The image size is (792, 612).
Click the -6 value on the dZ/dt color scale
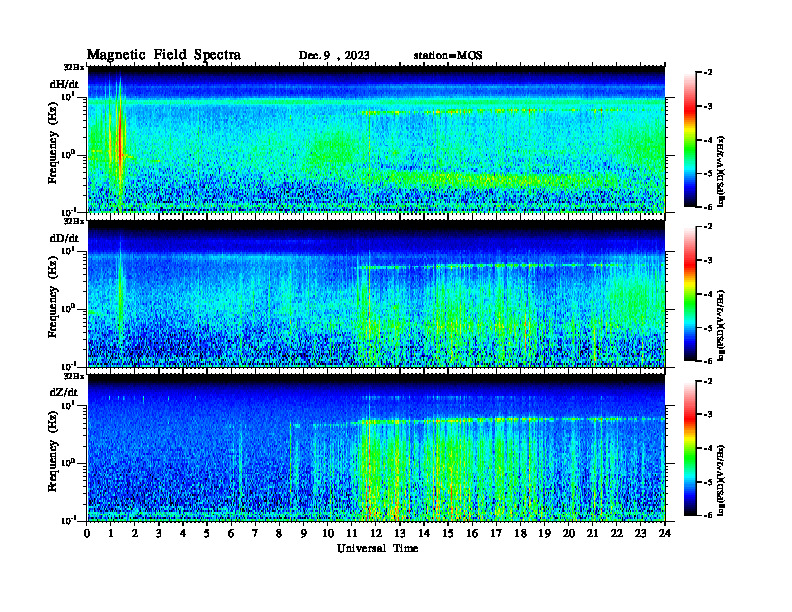click(708, 515)
